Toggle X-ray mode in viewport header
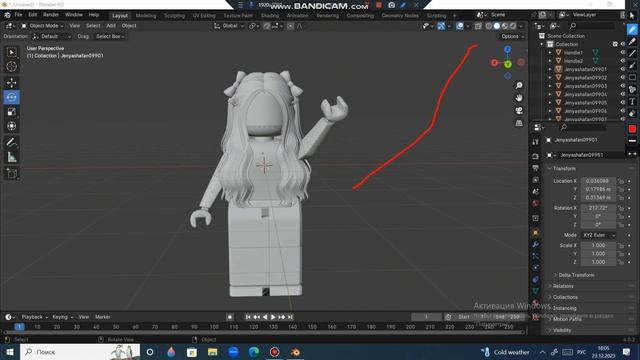Viewport: 640px width, 360px height. click(x=478, y=26)
